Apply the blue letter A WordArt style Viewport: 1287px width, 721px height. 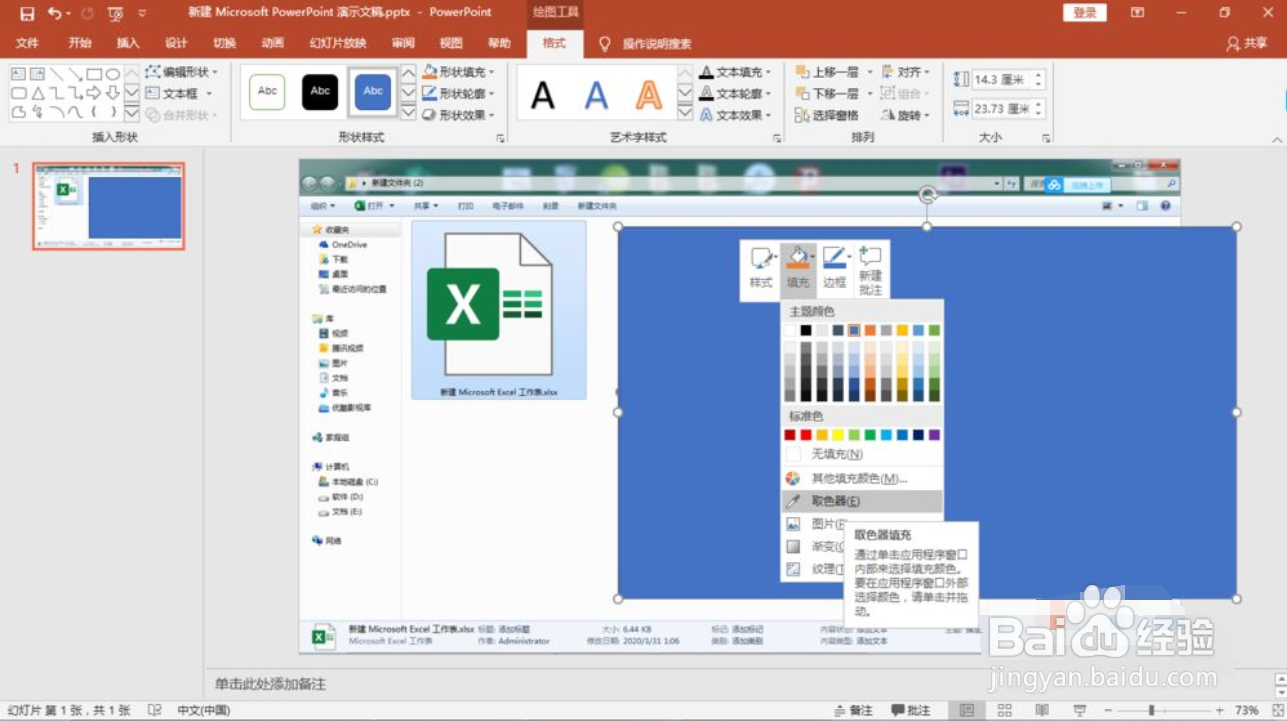tap(596, 95)
